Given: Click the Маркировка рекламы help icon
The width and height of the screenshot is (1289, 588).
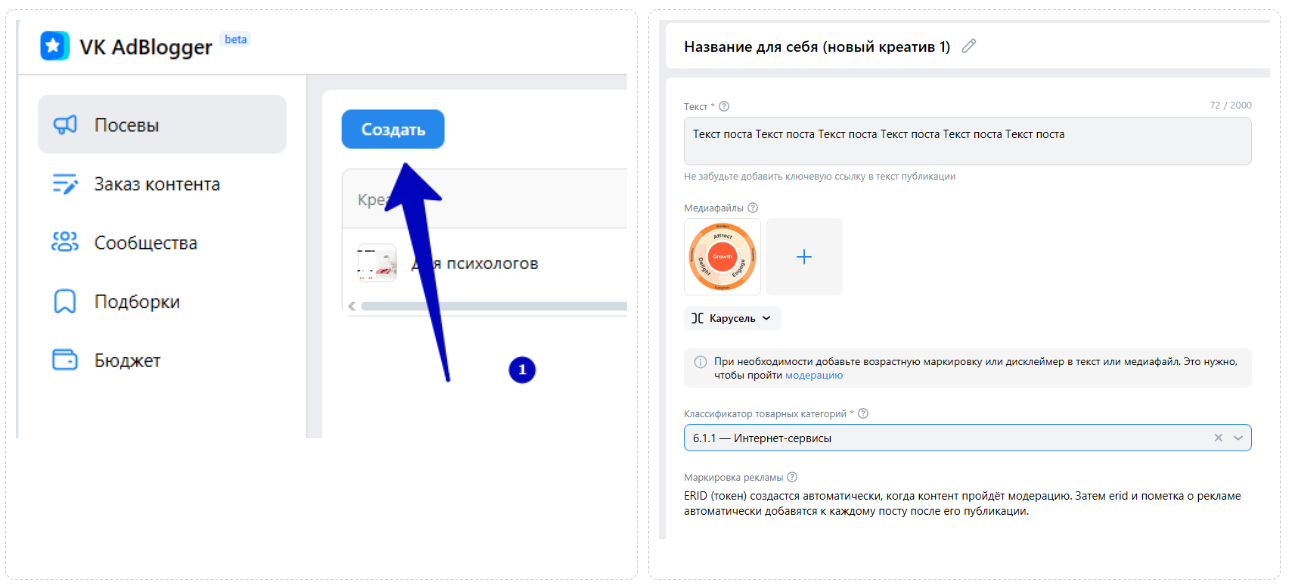Looking at the screenshot, I should coord(792,478).
